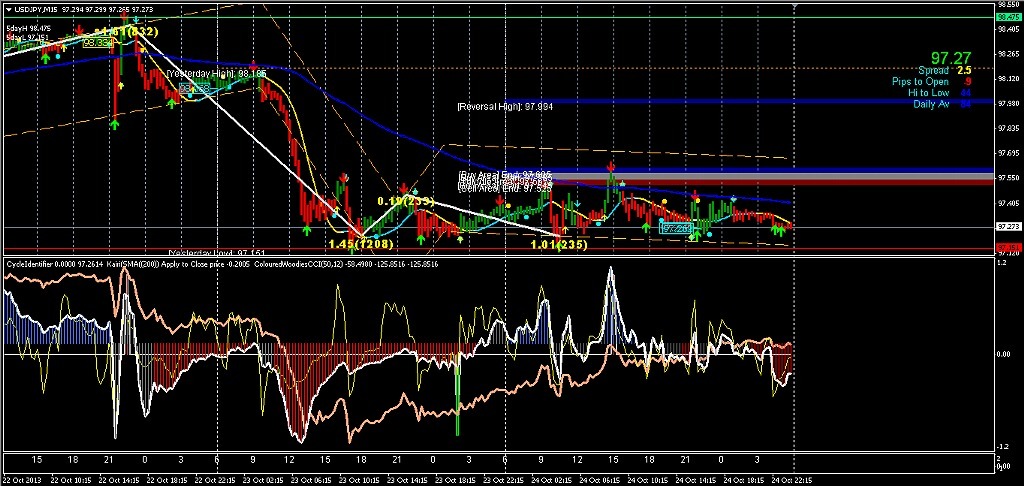Select the Spread 2.5 readout

coord(944,70)
